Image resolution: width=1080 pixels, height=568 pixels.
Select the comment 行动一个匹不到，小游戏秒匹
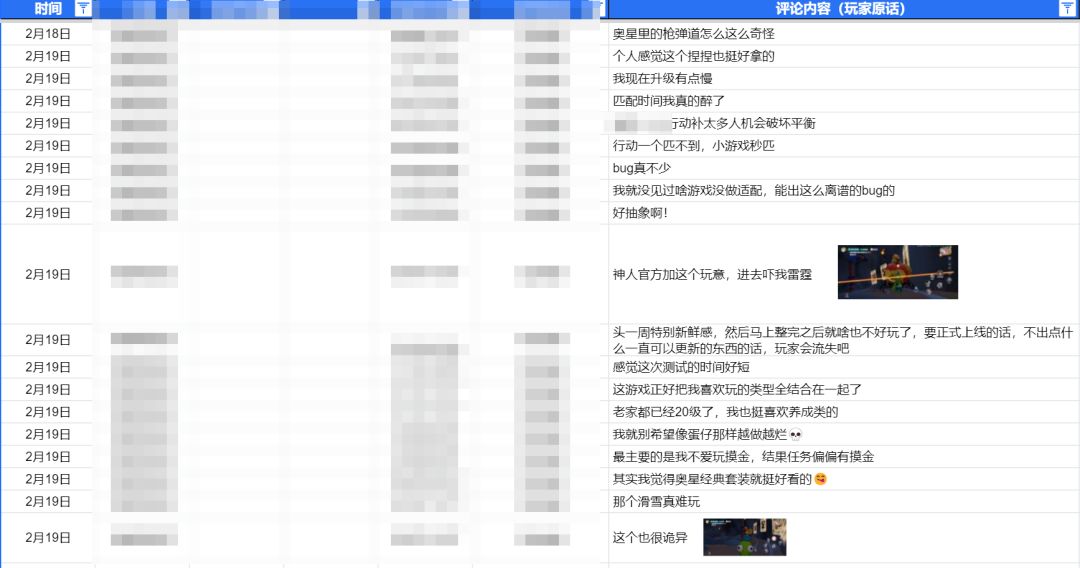(x=693, y=145)
